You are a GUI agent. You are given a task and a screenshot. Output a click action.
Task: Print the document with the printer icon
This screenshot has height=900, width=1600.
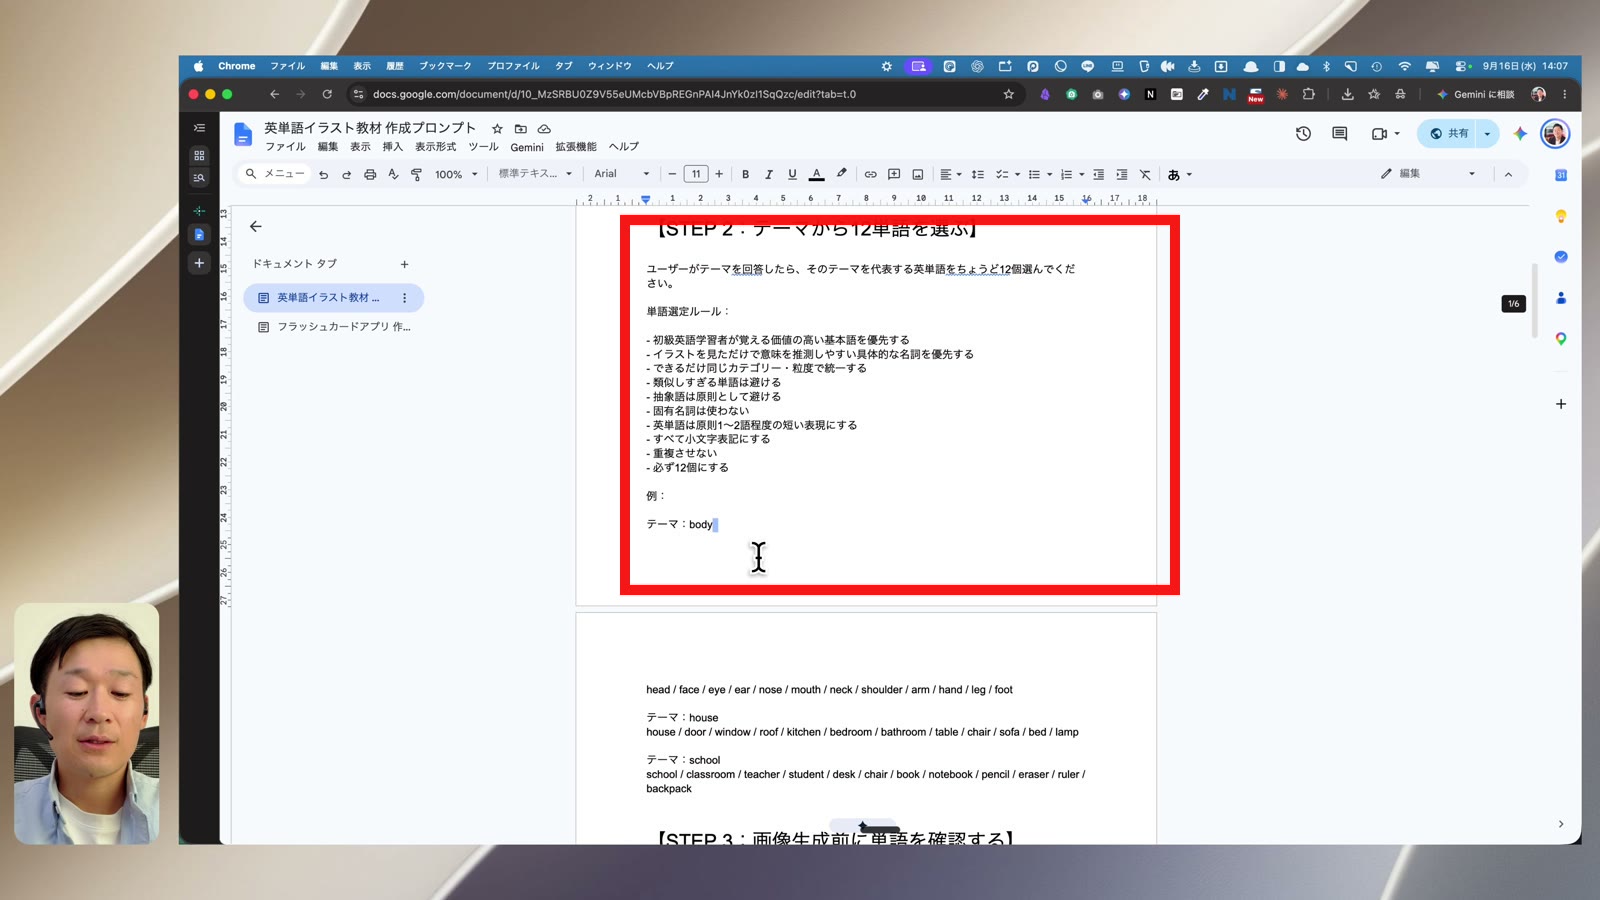click(x=370, y=174)
